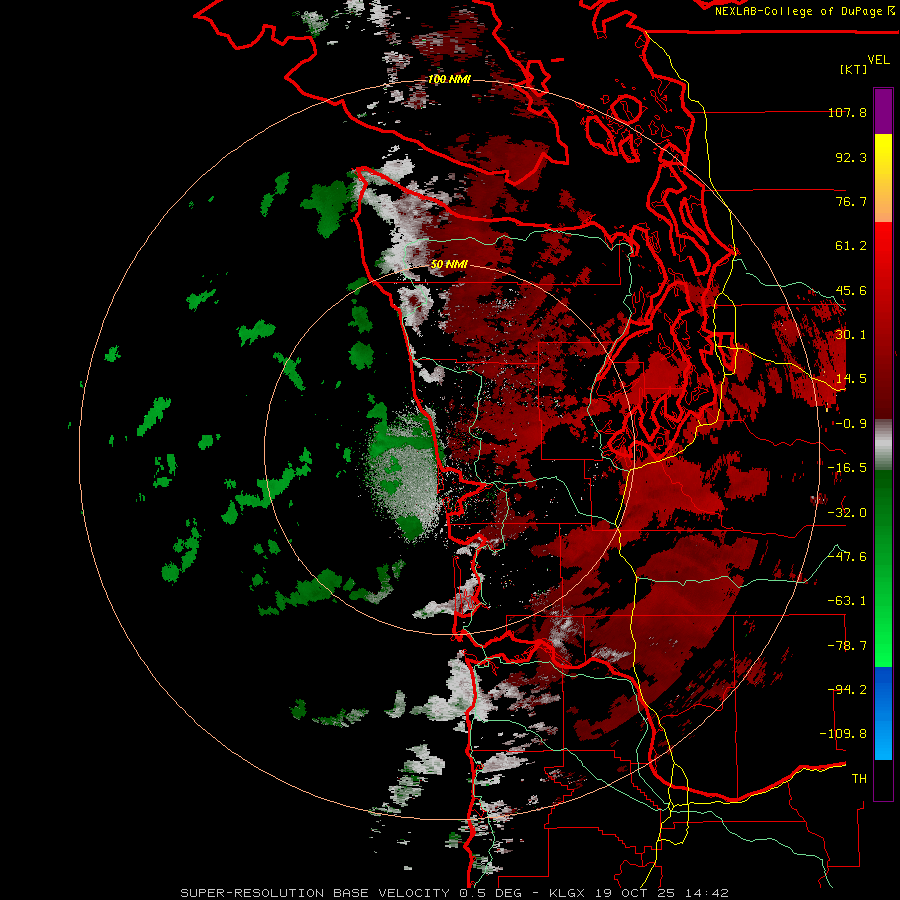
Task: Click the 100 NMI range ring label
Action: point(449,79)
